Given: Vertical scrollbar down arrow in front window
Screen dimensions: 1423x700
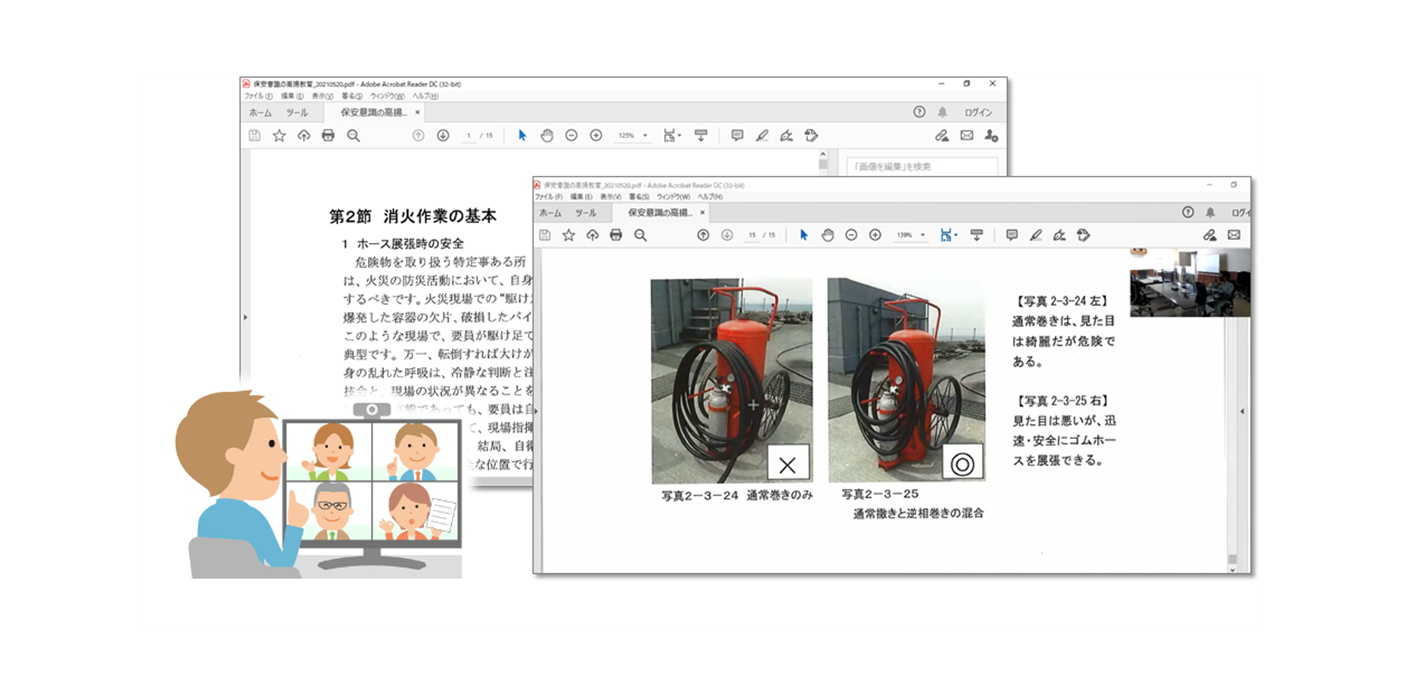Looking at the screenshot, I should pyautogui.click(x=1232, y=568).
